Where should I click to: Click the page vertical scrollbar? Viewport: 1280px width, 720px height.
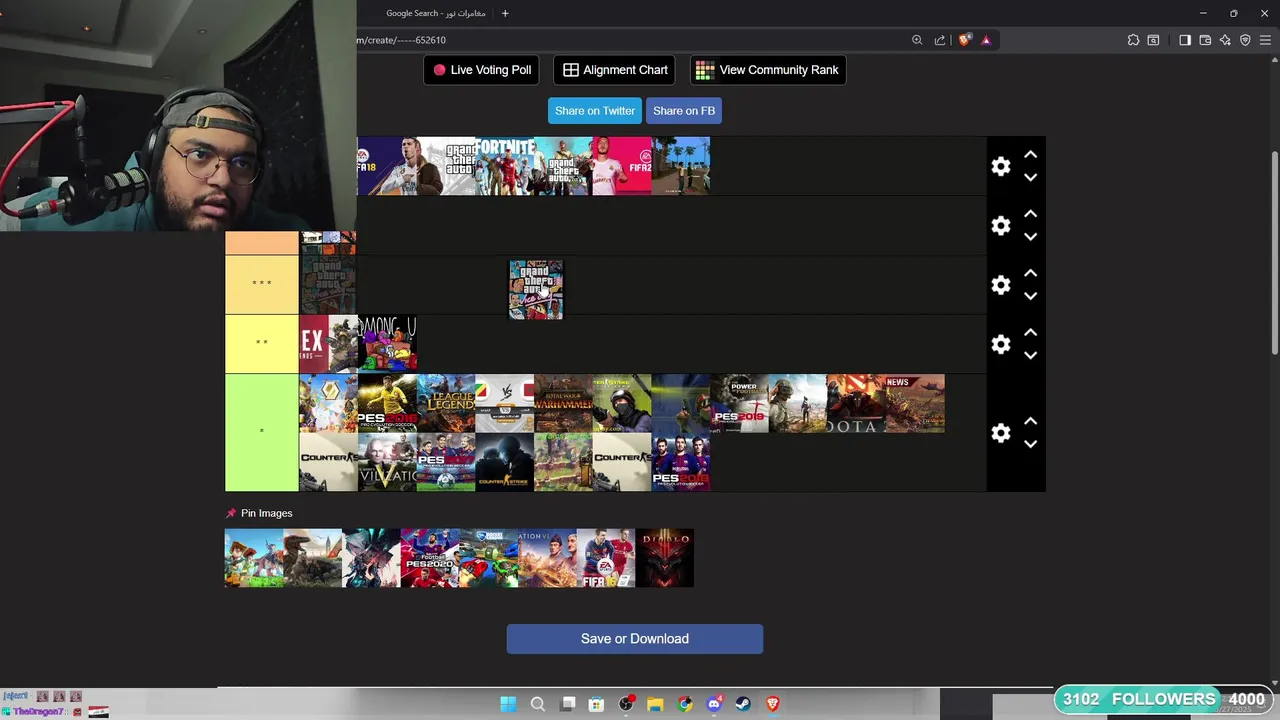tap(1274, 253)
